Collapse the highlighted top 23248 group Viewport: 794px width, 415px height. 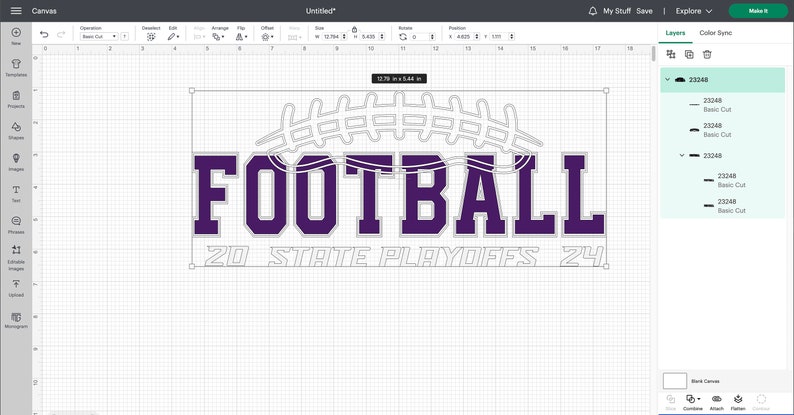[667, 79]
